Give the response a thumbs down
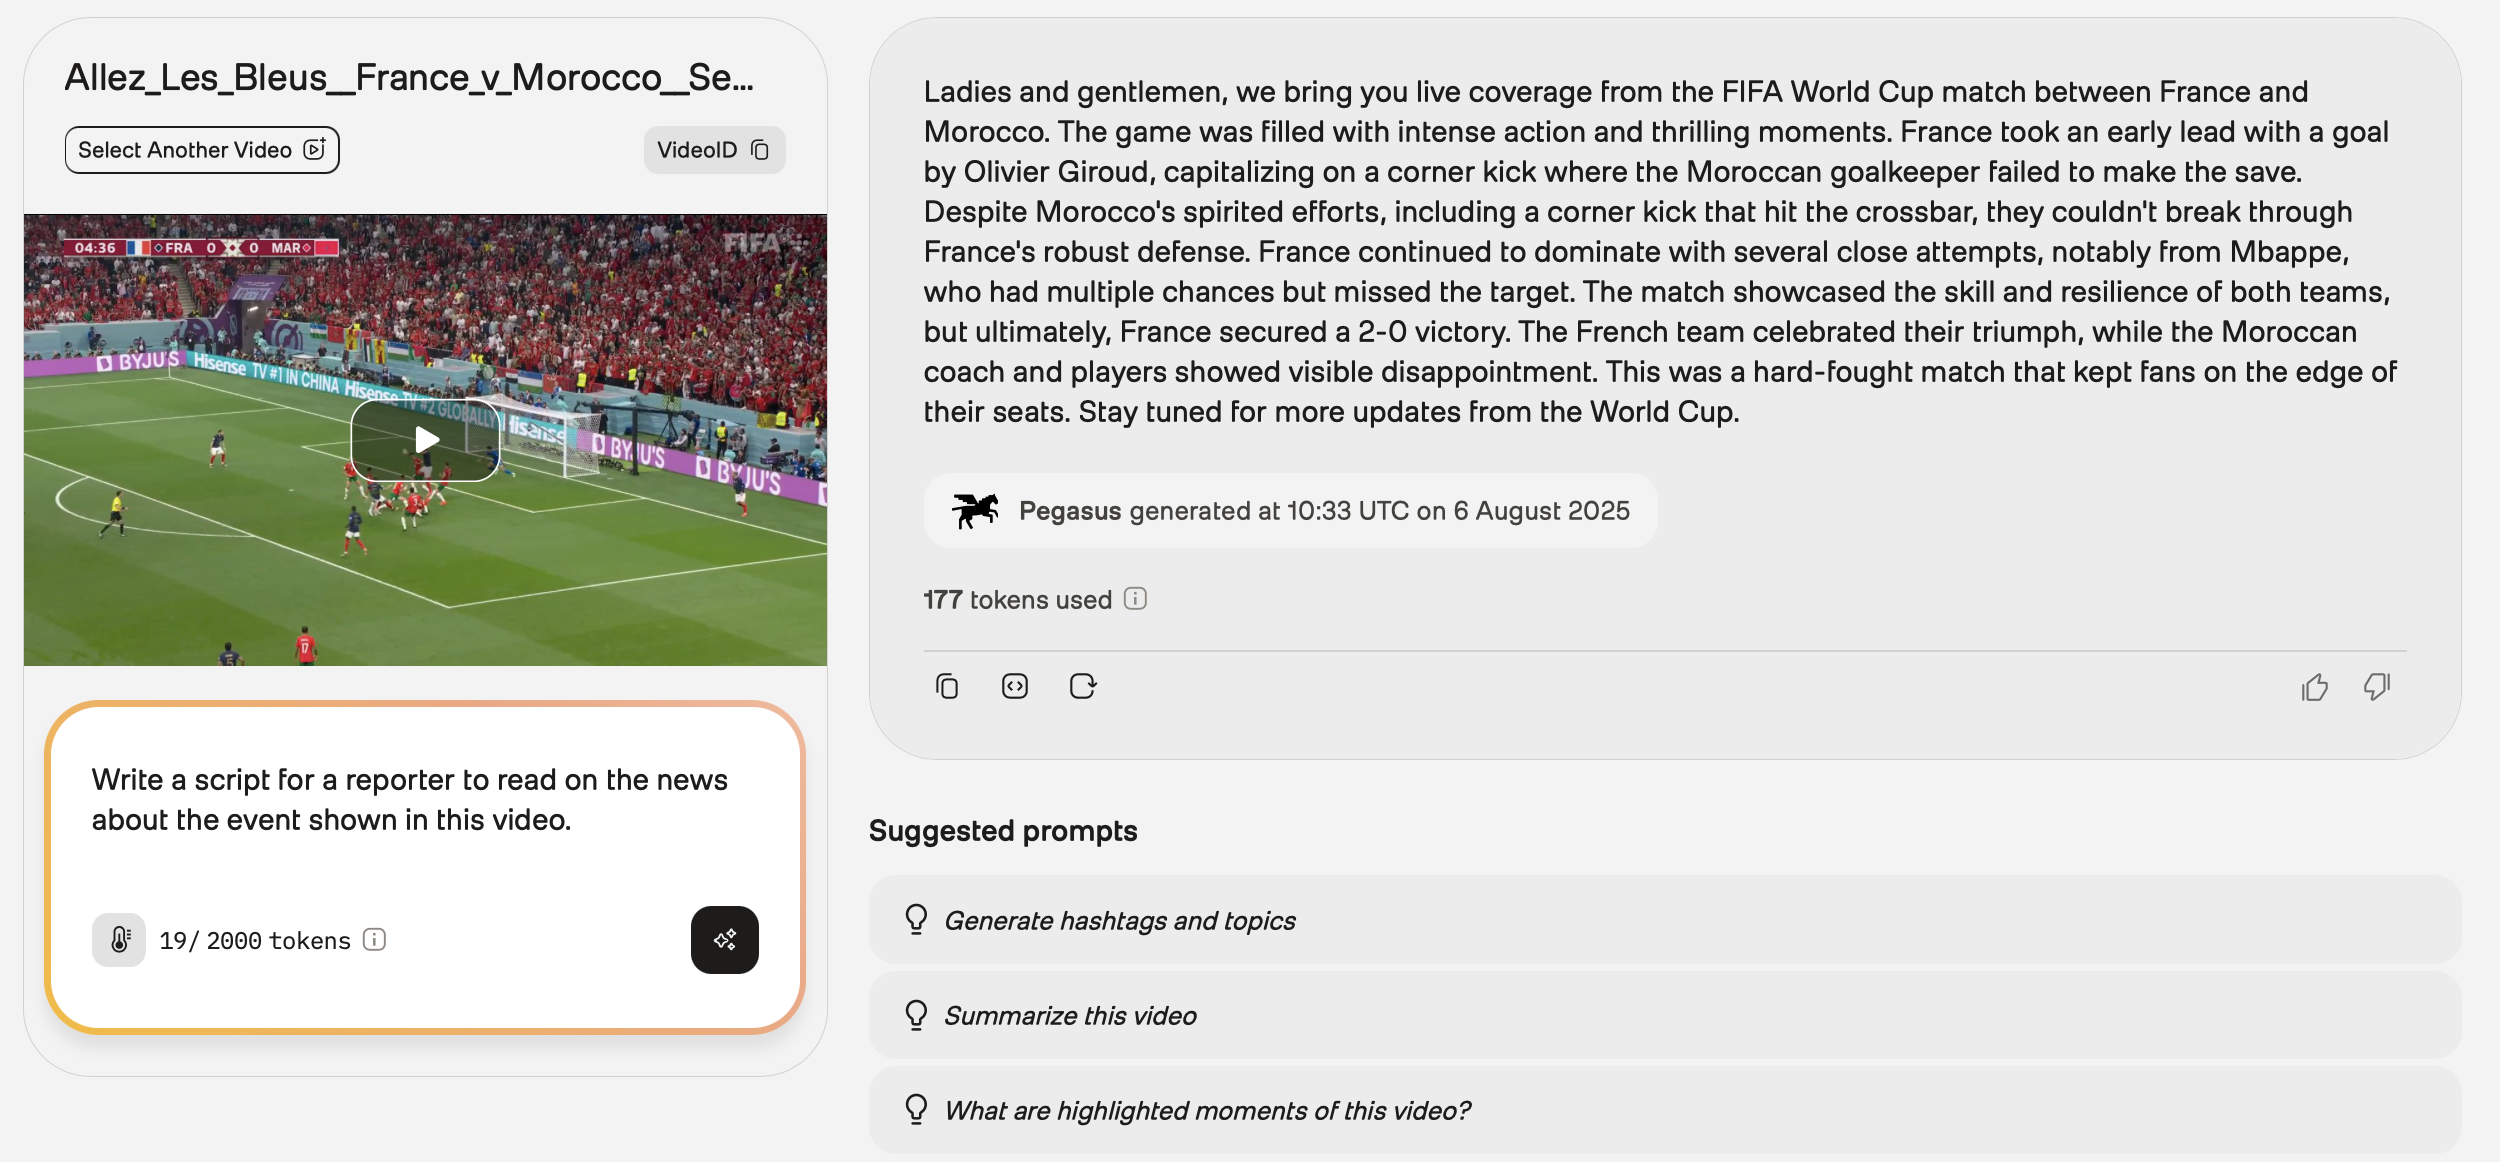The image size is (2500, 1162). 2377,687
